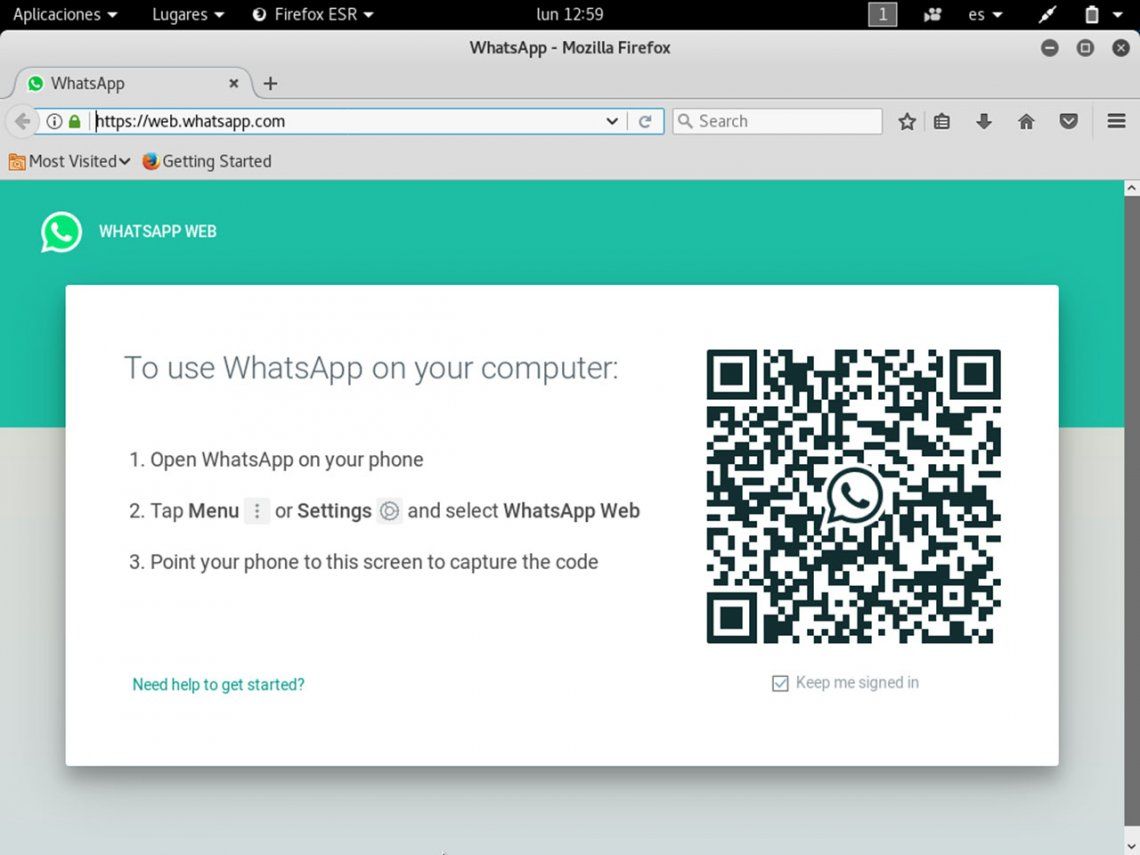Click the battery icon in top panel
This screenshot has width=1140, height=855.
tap(1091, 15)
